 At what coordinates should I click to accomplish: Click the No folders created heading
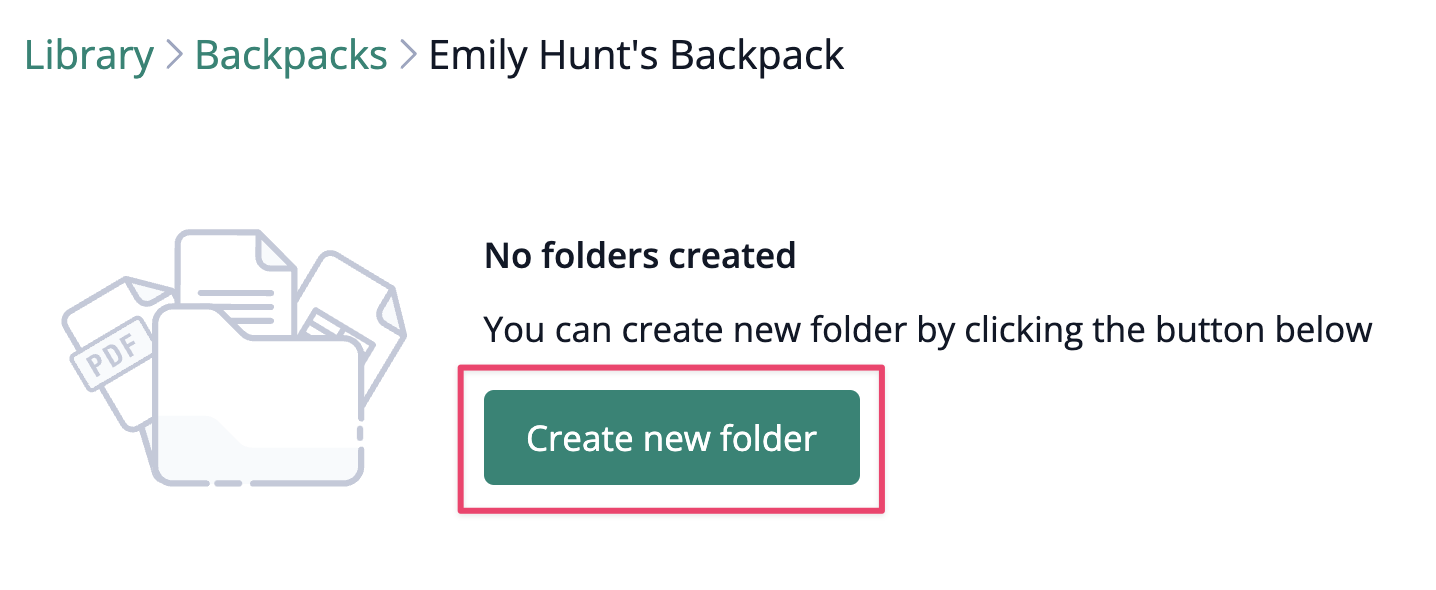coord(640,256)
